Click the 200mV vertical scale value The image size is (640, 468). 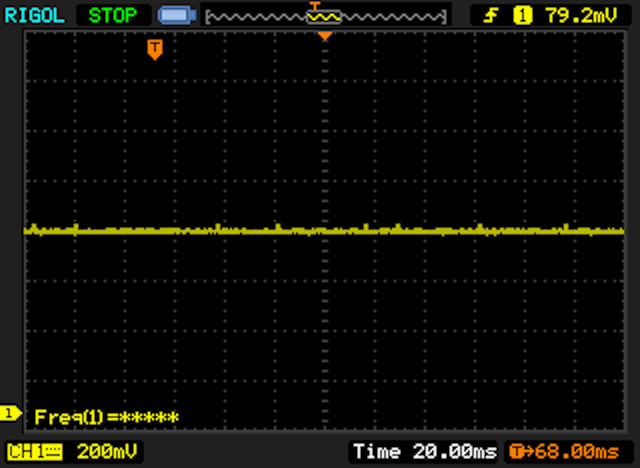pos(107,452)
